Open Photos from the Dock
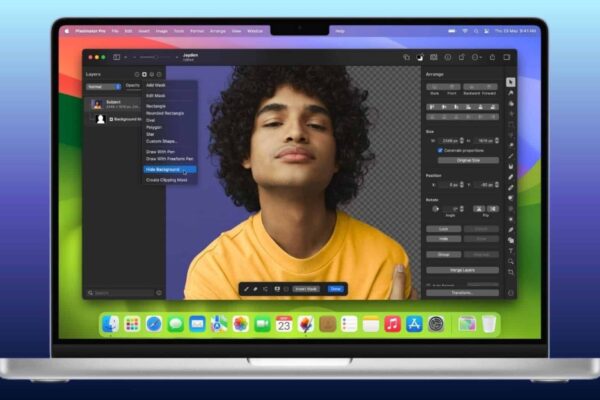Screen dimensions: 600x400 (x=241, y=324)
